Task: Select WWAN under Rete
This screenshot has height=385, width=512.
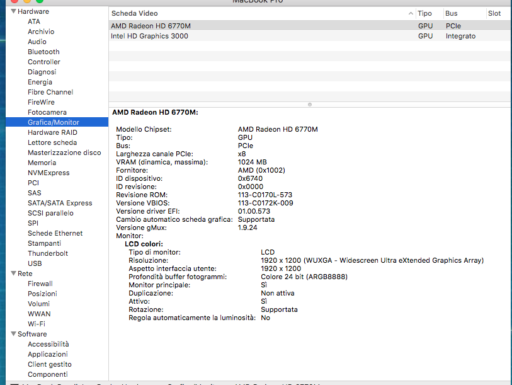Action: point(39,314)
